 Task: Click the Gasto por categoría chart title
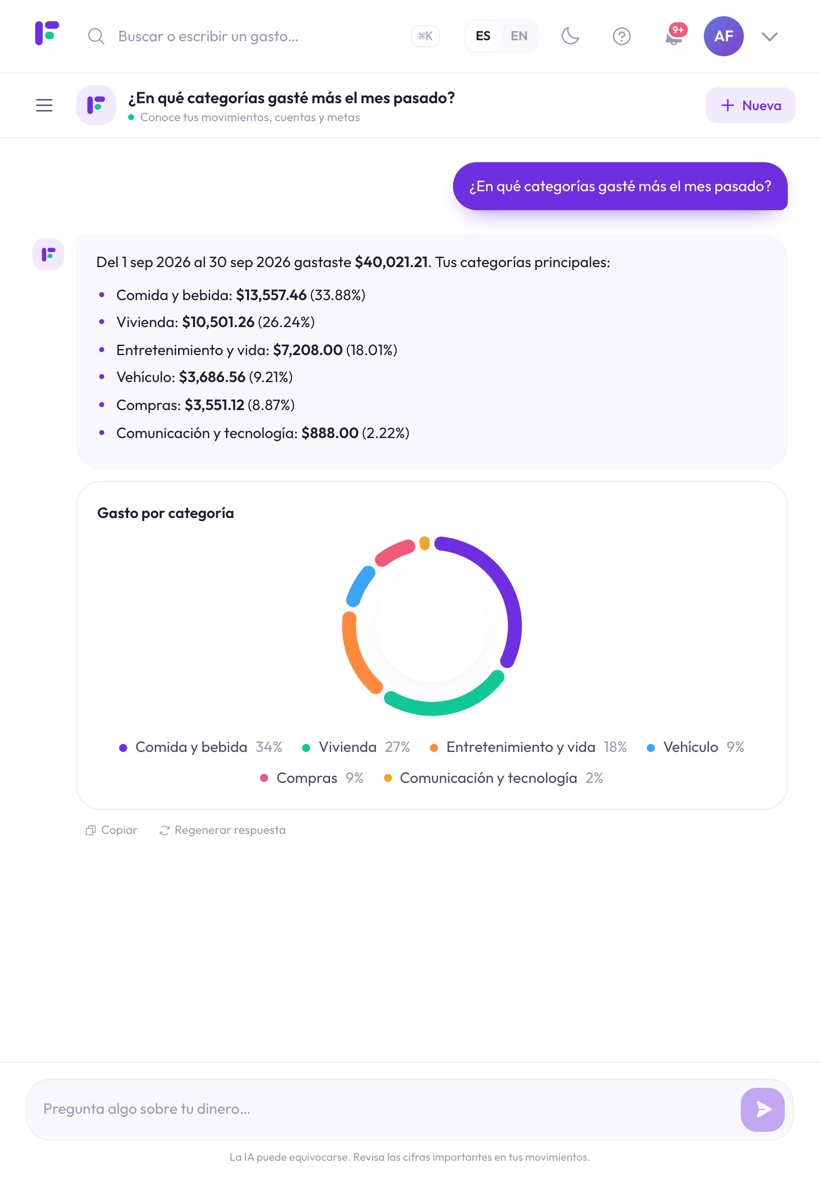coord(166,513)
